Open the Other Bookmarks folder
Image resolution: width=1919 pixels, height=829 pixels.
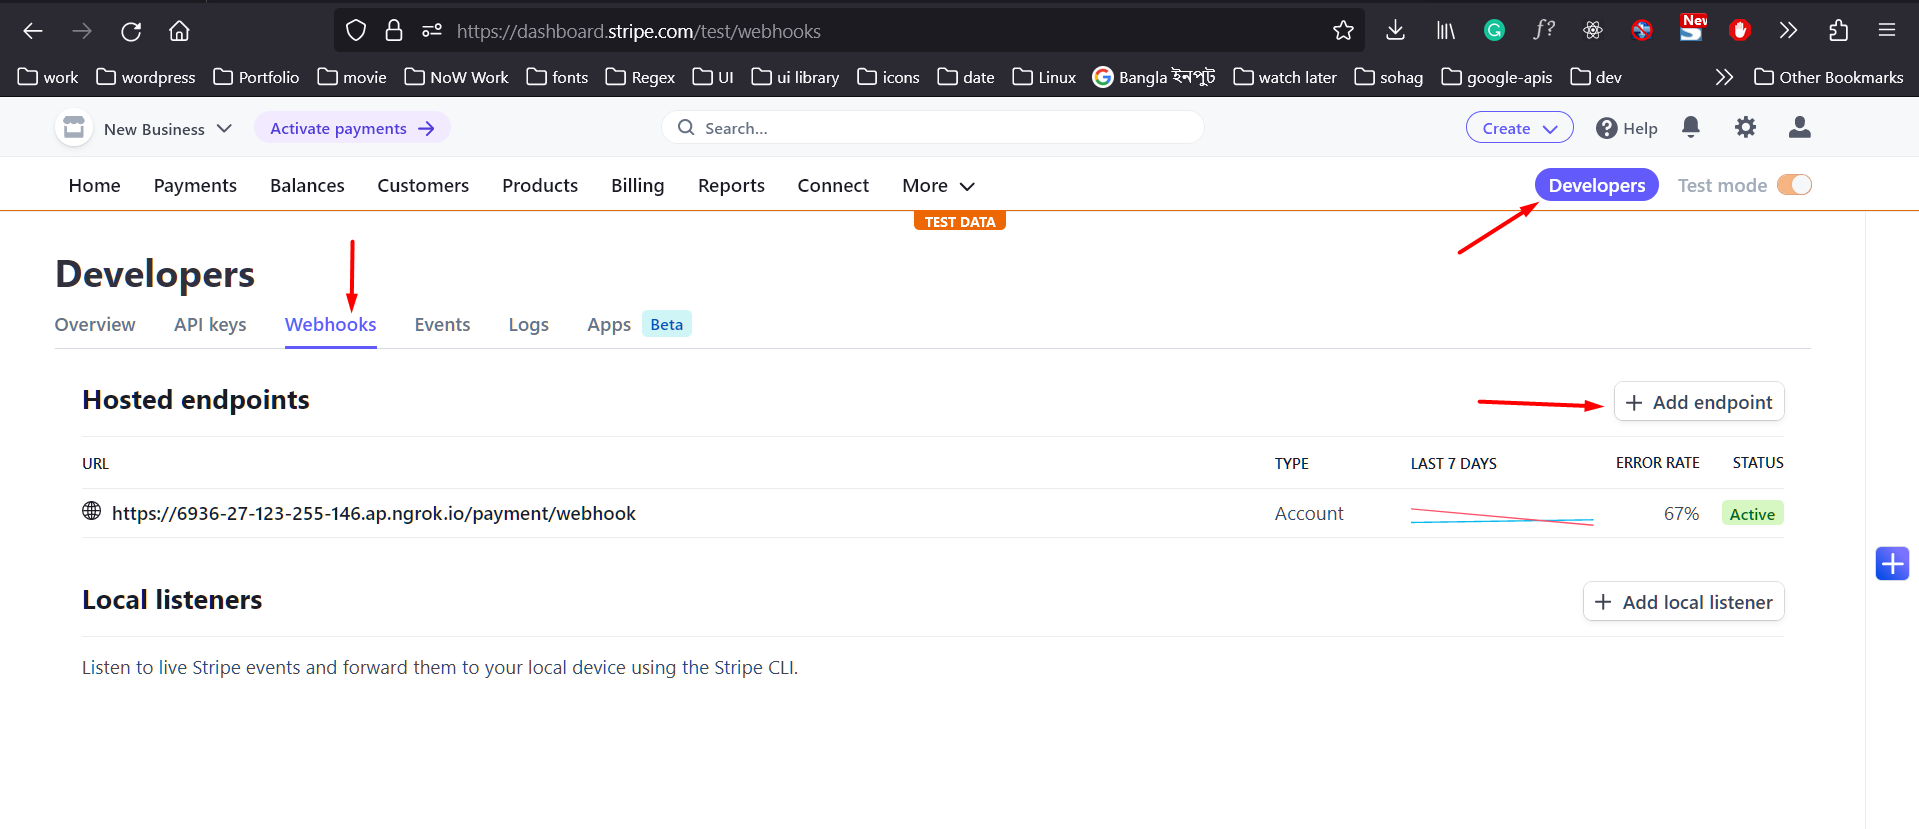[1829, 77]
